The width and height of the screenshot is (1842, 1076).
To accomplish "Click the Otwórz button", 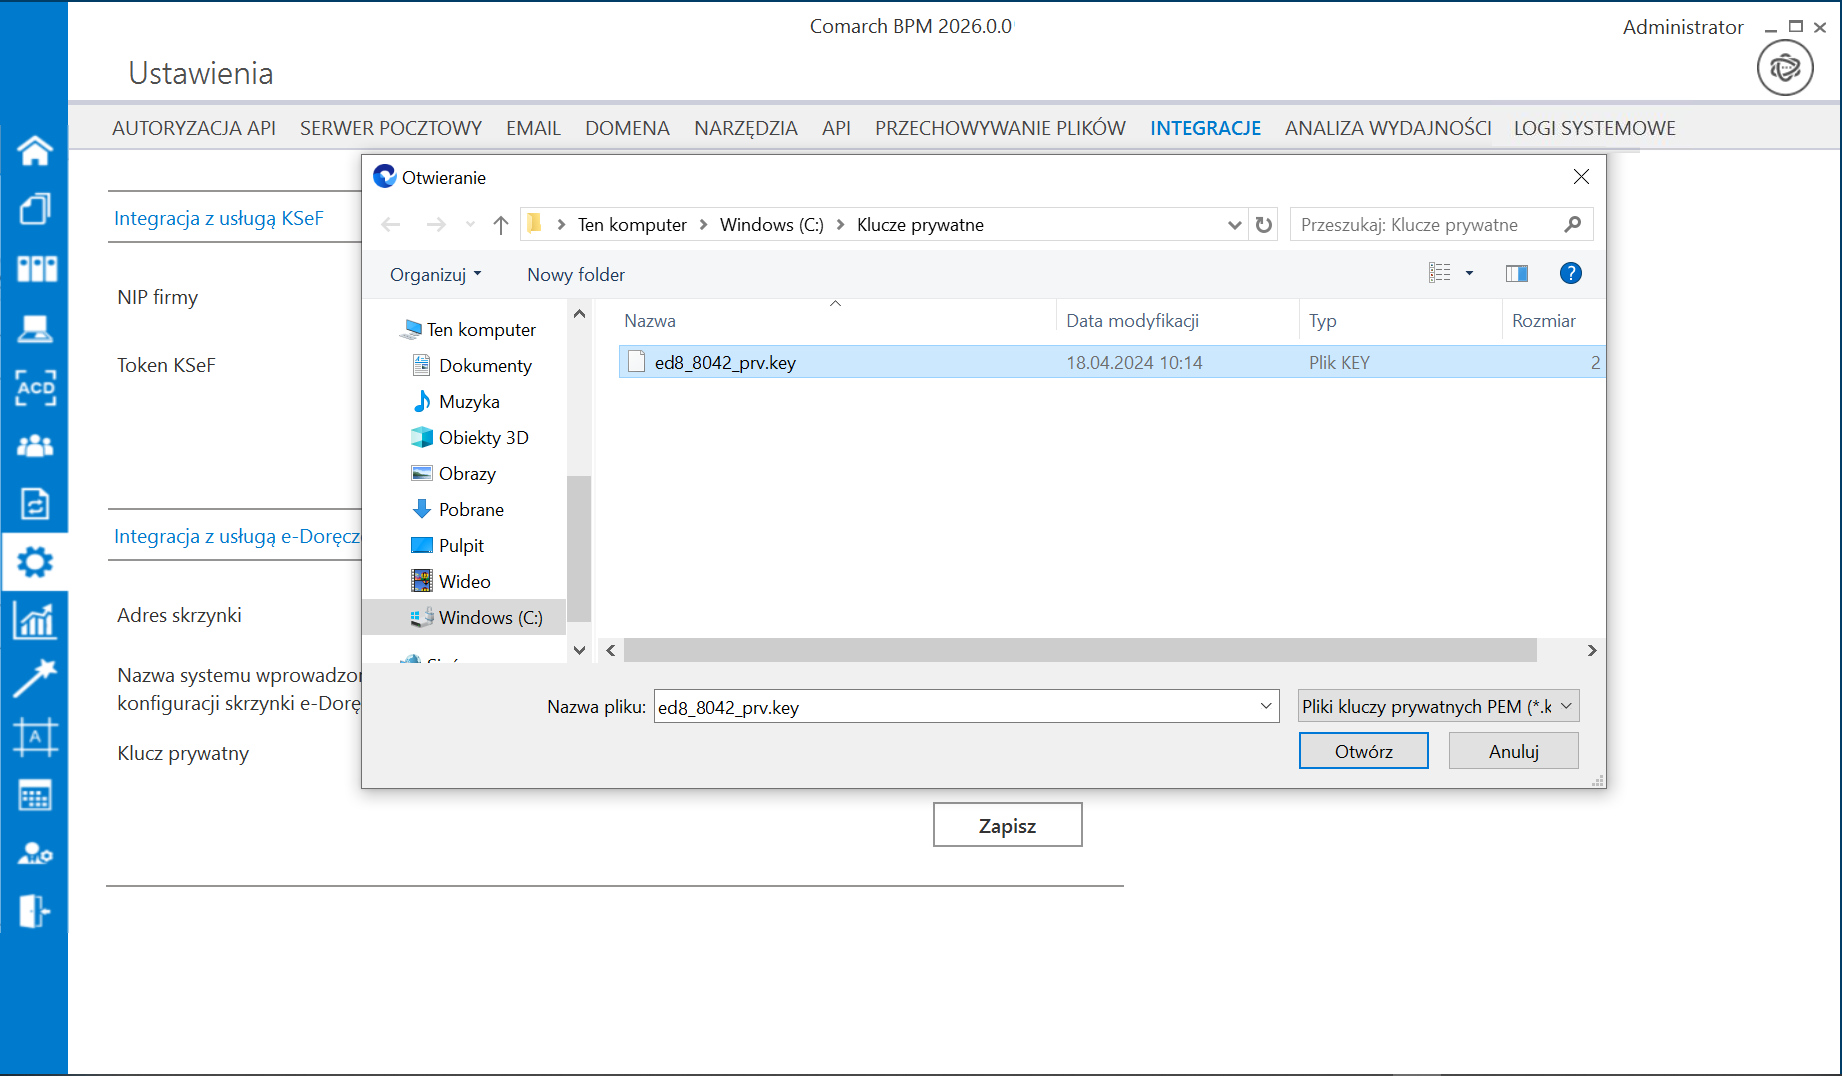I will 1363,751.
